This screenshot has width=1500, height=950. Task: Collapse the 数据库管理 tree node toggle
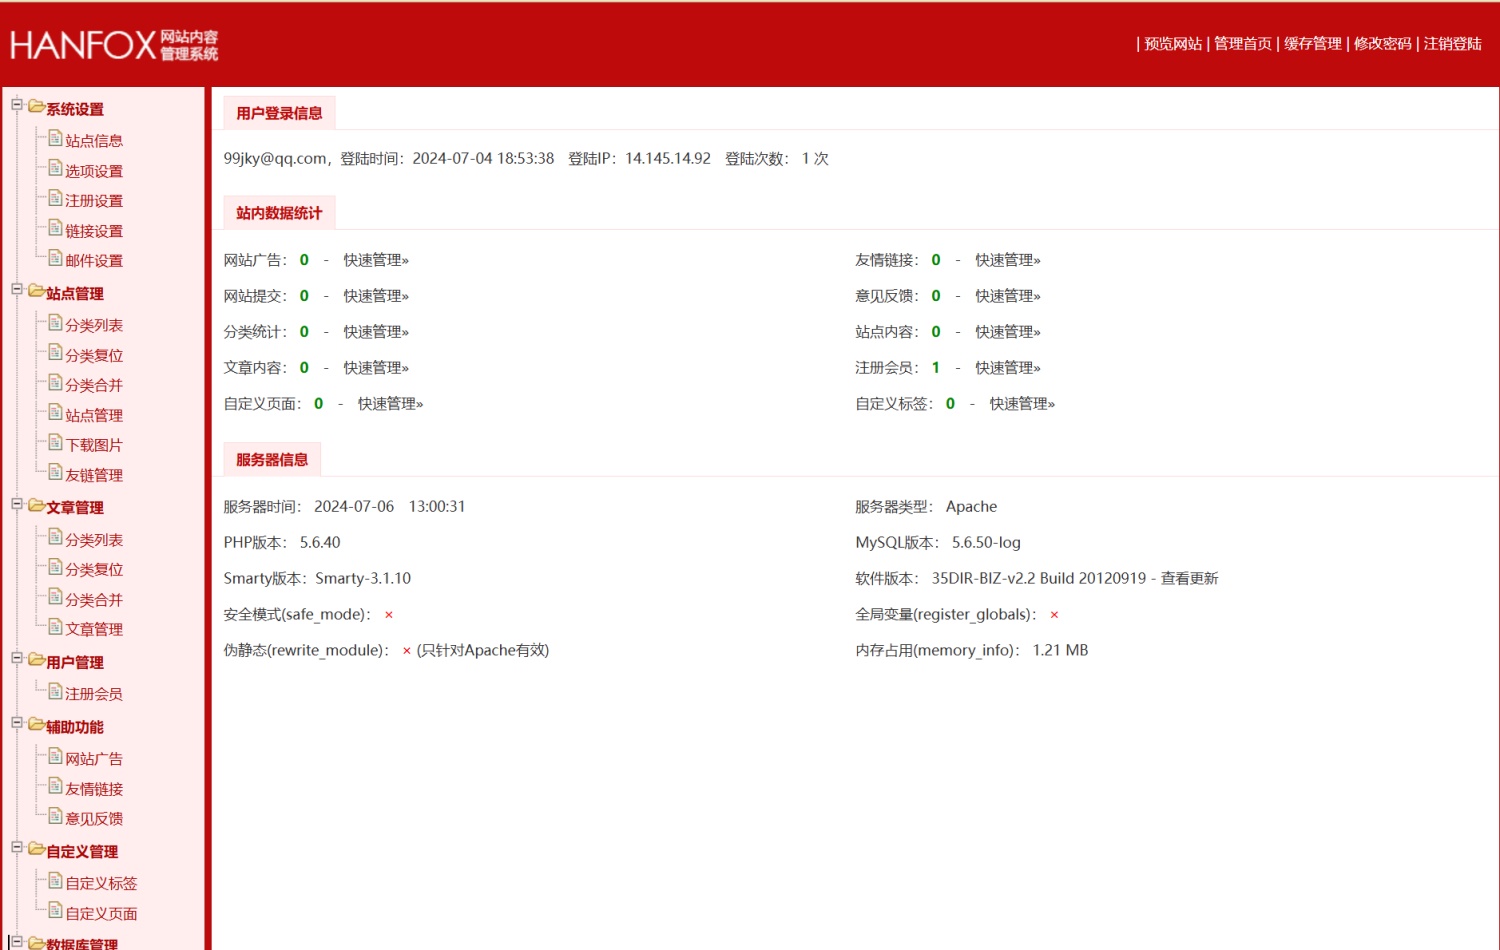[17, 941]
